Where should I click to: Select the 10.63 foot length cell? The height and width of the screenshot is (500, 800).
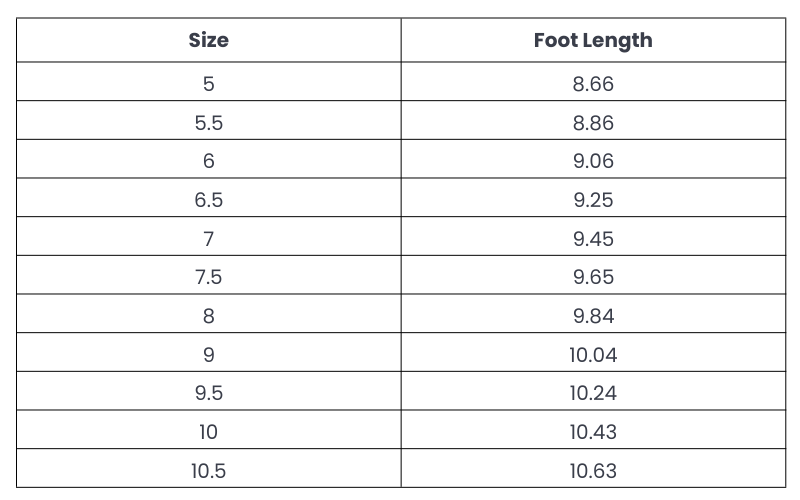[x=593, y=471]
